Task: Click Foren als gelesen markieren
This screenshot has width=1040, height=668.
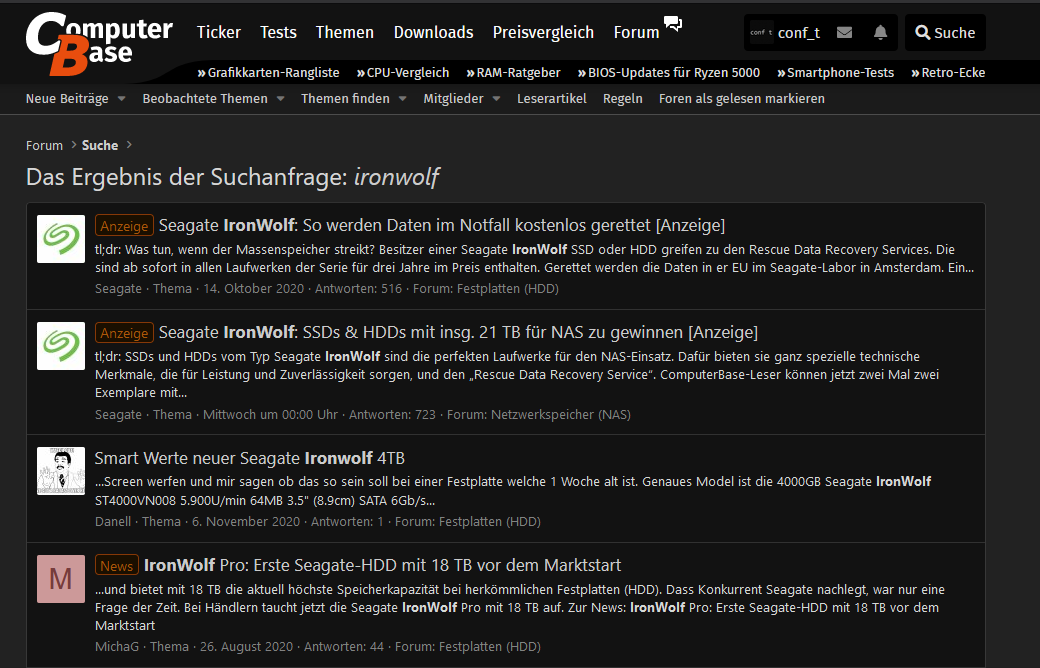Action: point(742,98)
